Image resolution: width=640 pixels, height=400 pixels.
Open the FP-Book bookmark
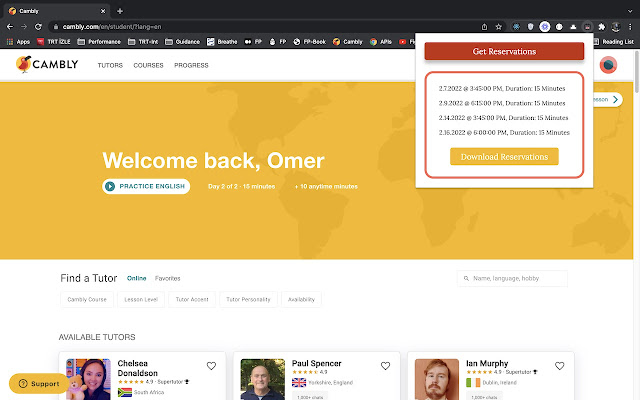309,42
